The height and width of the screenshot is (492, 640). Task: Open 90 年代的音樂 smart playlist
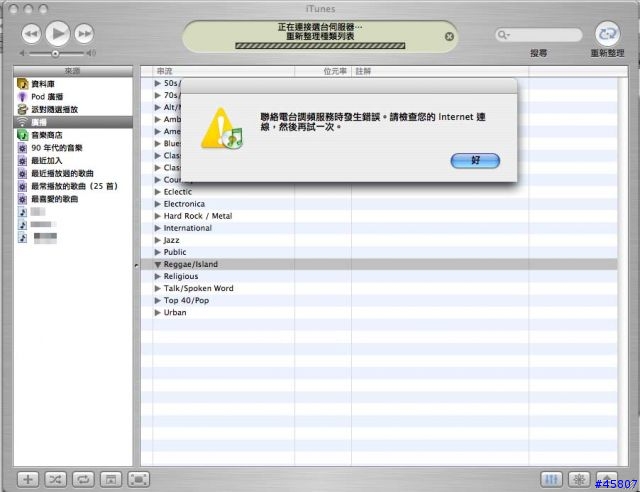pos(73,148)
